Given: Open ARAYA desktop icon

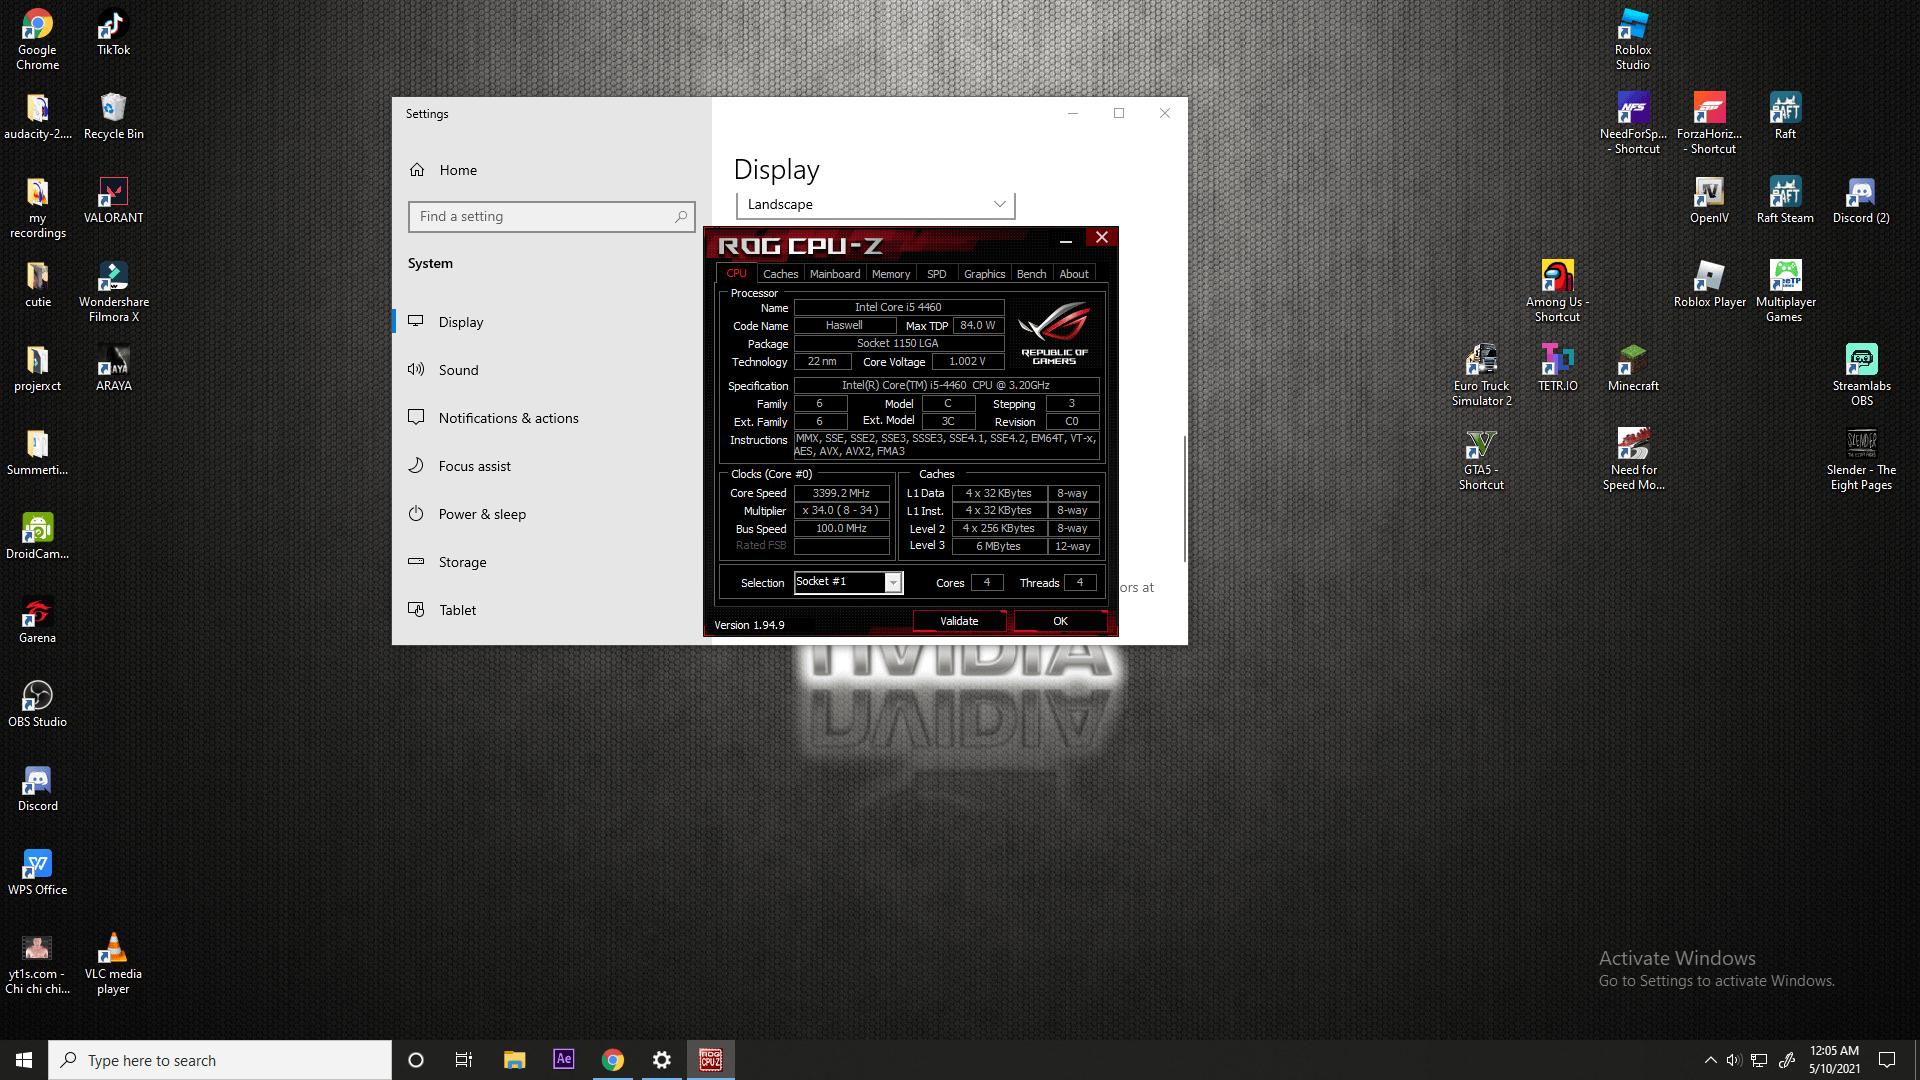Looking at the screenshot, I should click(x=113, y=369).
